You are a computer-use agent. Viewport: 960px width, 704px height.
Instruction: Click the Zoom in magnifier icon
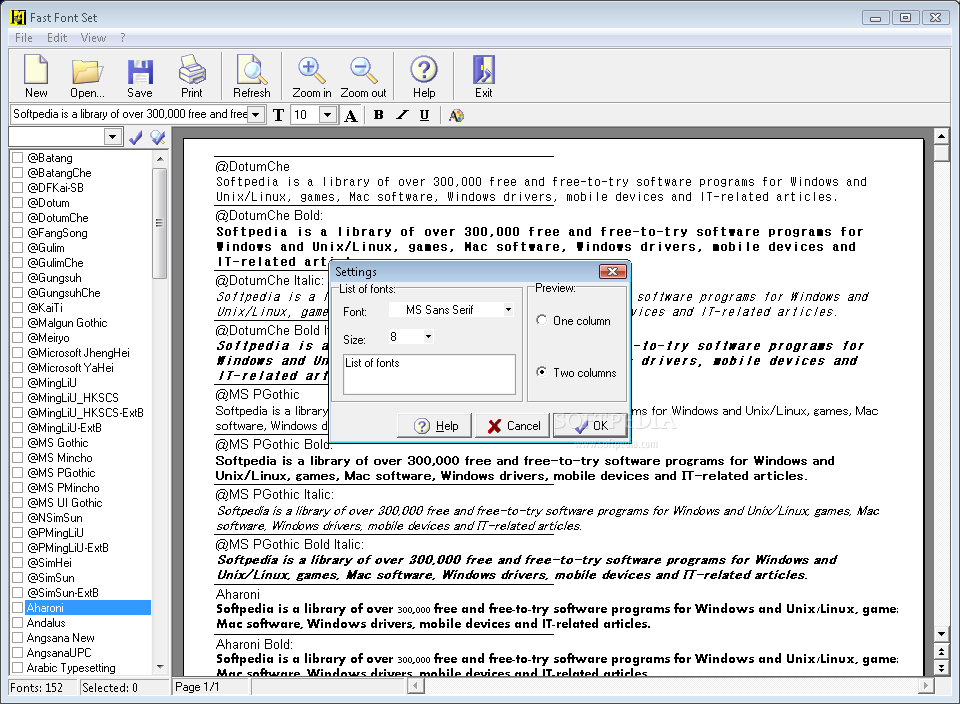tap(312, 76)
